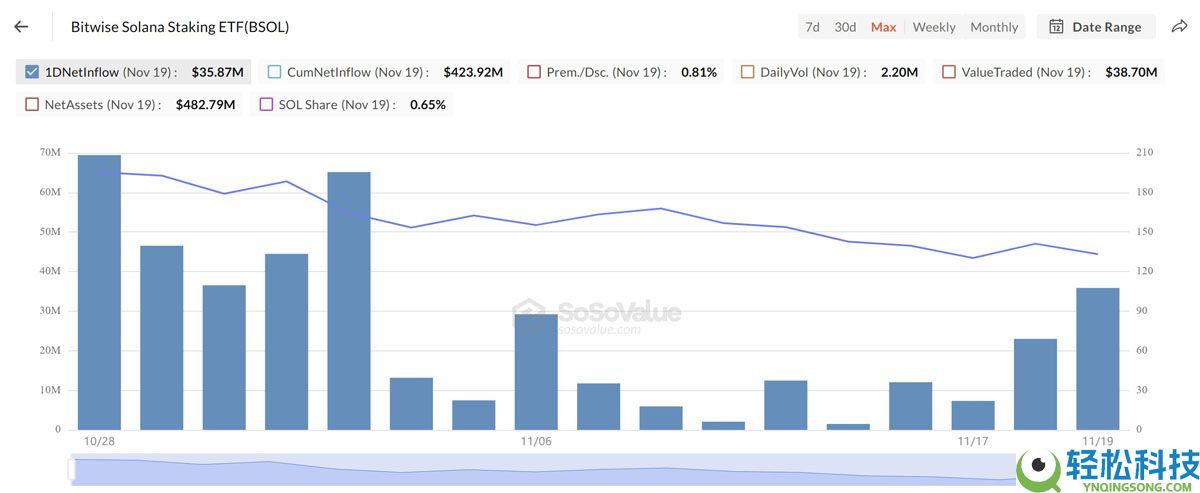Turn on the SOL Share checkbox
1200x493 pixels.
pyautogui.click(x=266, y=104)
